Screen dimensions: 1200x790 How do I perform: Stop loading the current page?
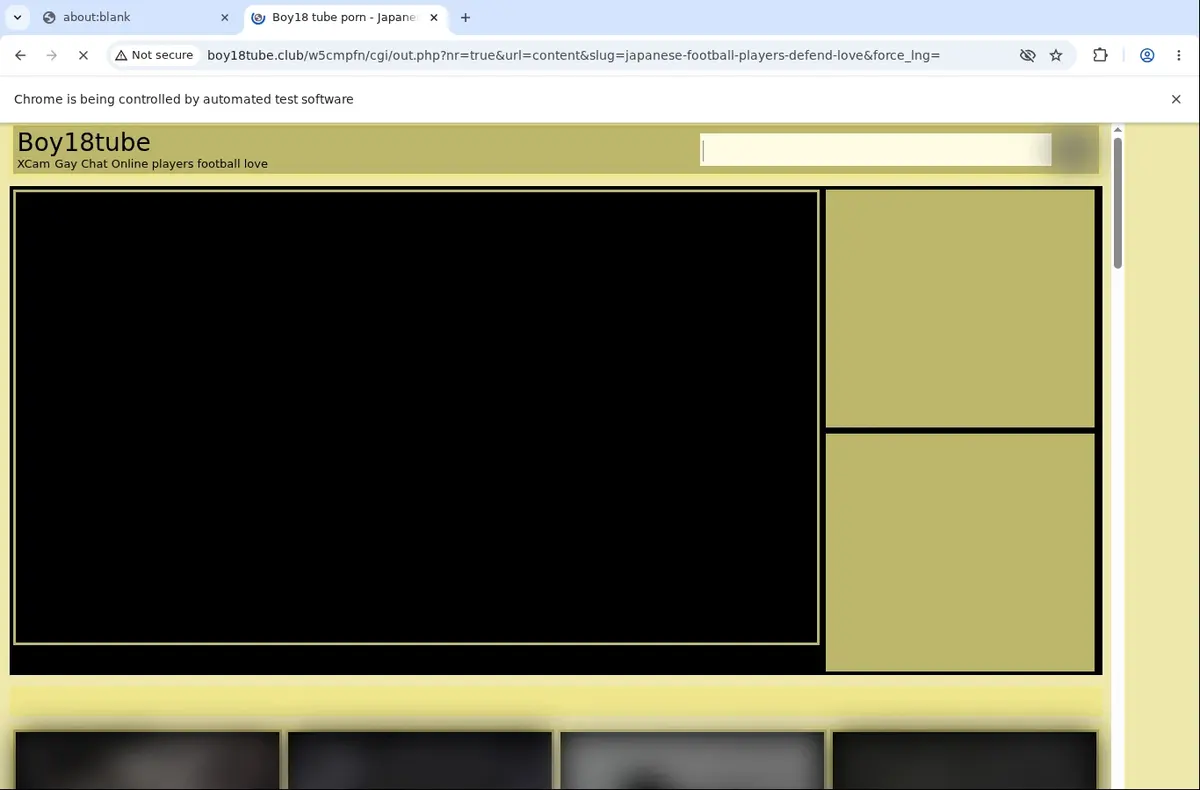coord(84,55)
